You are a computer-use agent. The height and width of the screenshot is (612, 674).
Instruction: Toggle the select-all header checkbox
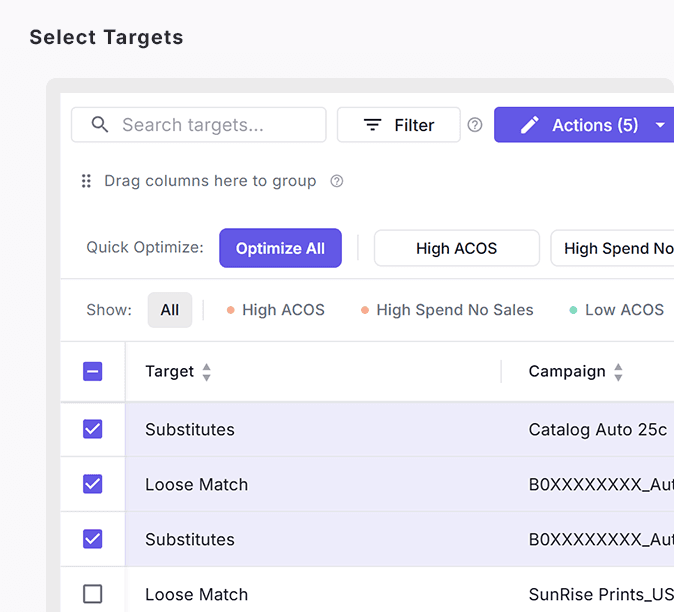point(92,372)
